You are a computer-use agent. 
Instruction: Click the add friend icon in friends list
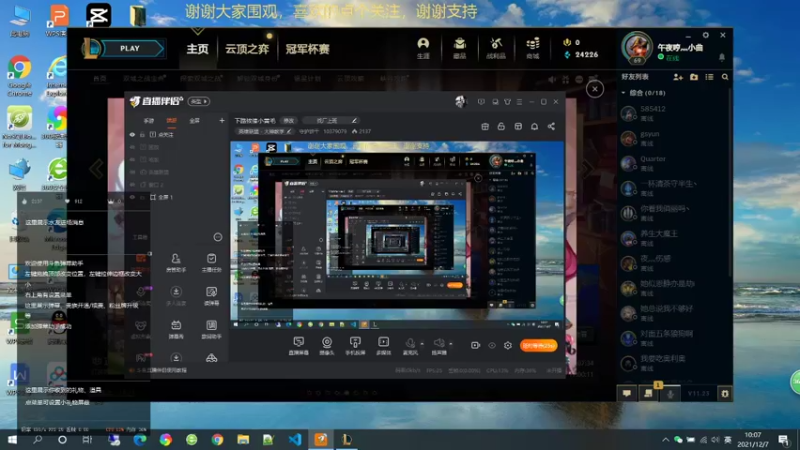click(678, 77)
